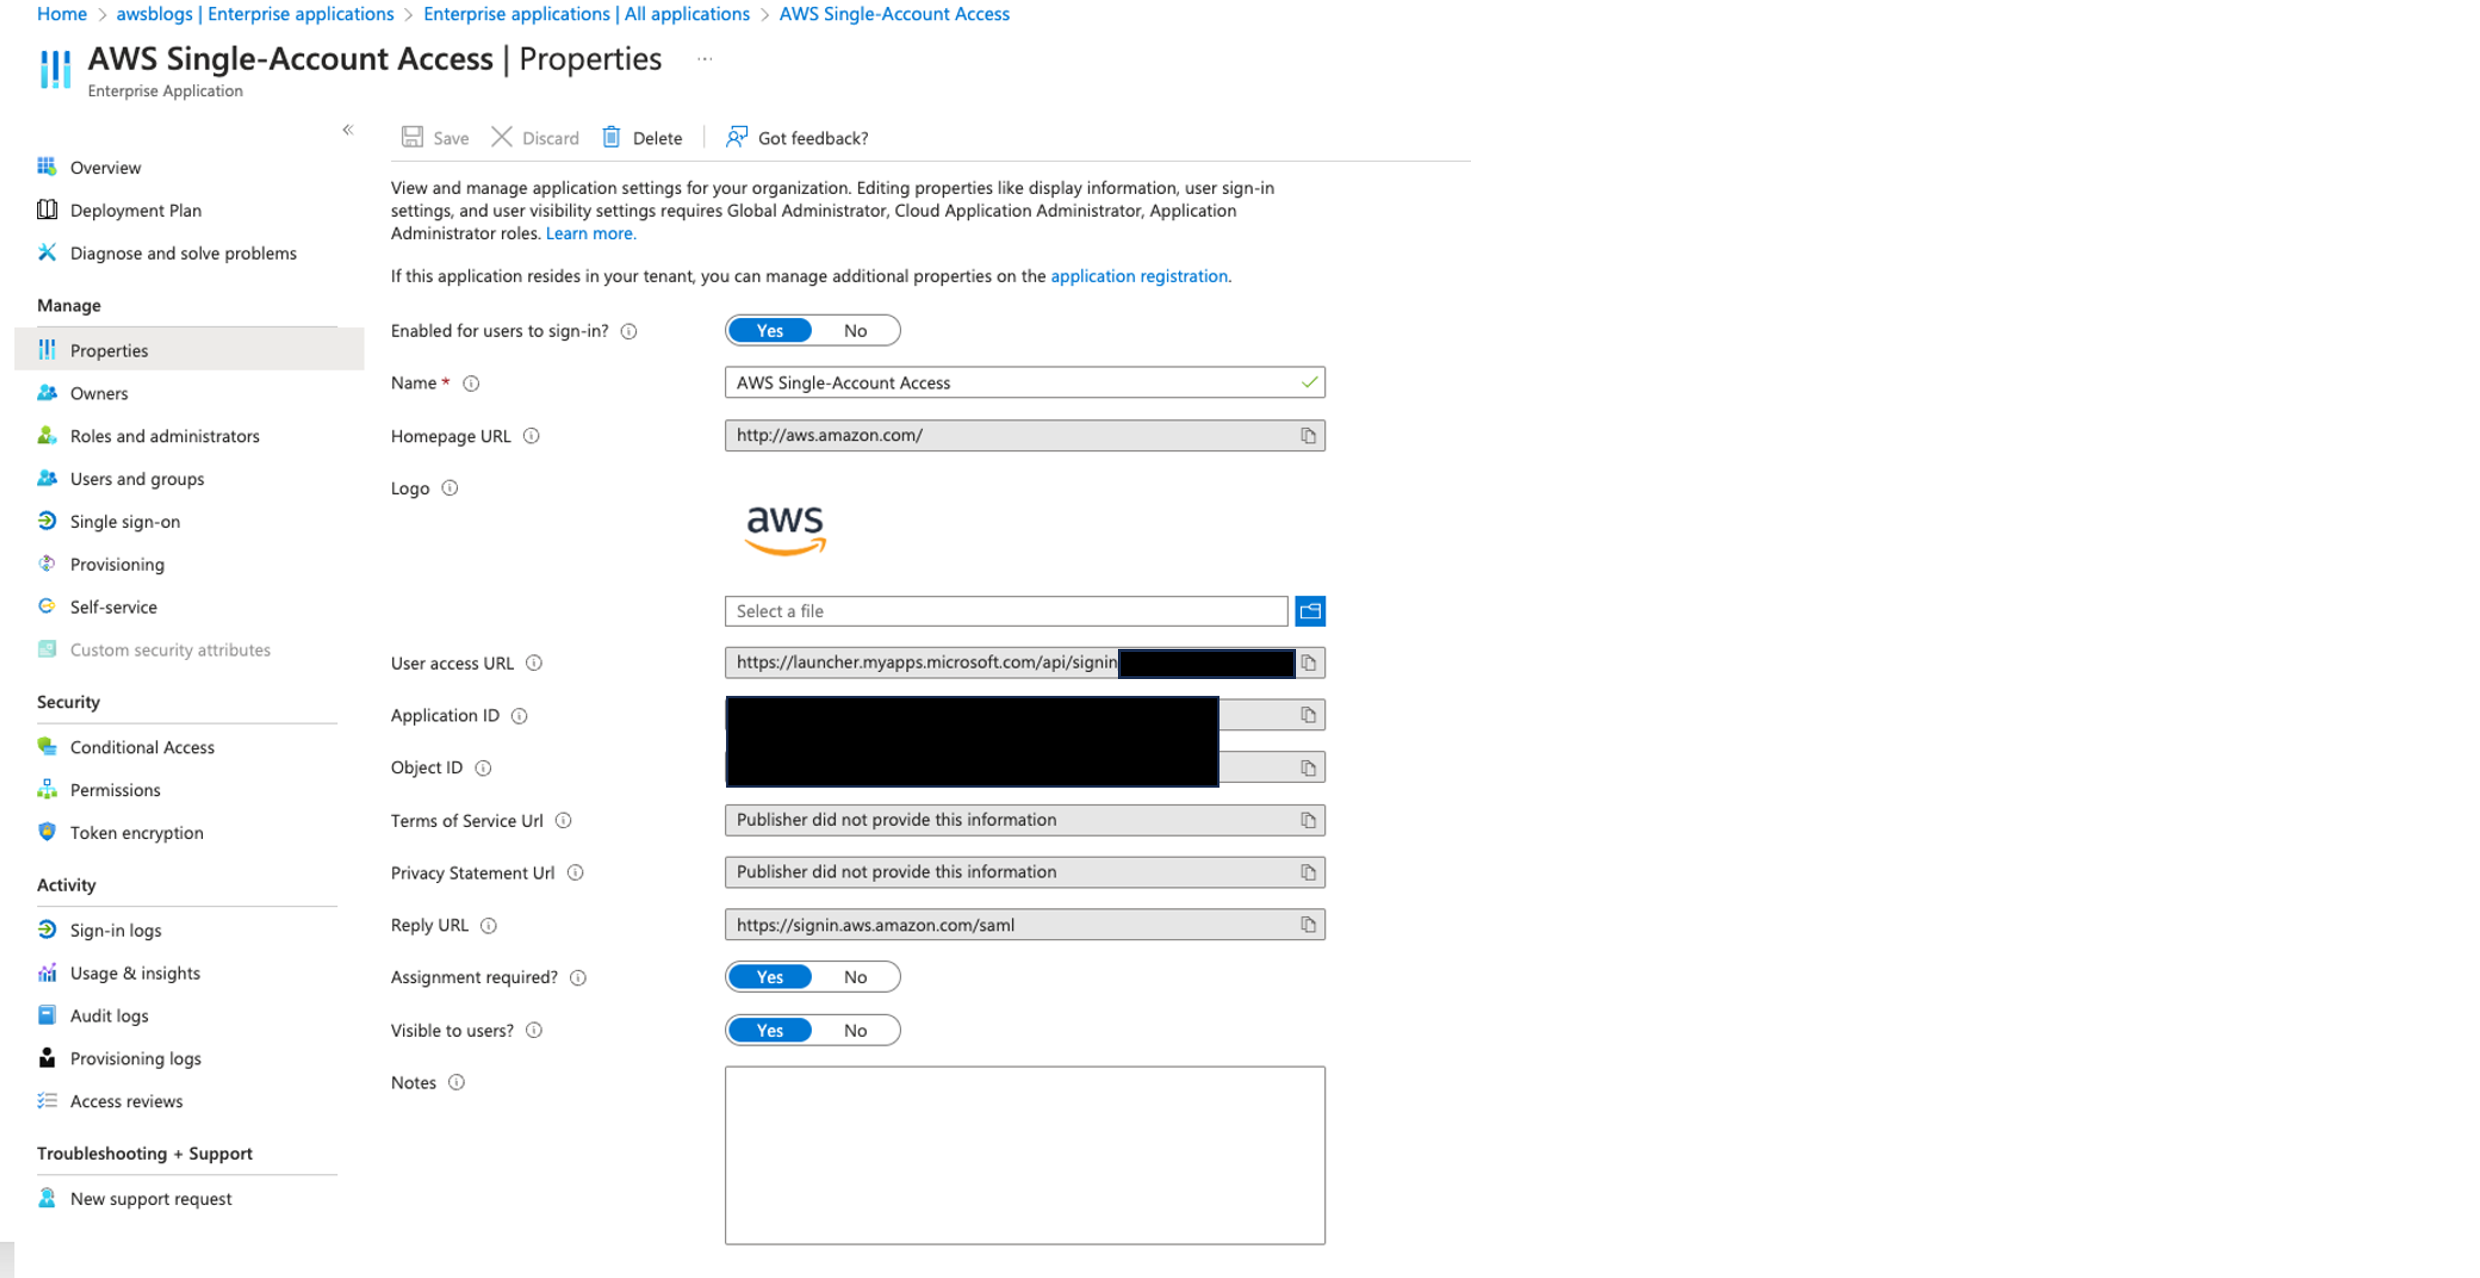
Task: Set Assignment required to No
Action: (855, 976)
